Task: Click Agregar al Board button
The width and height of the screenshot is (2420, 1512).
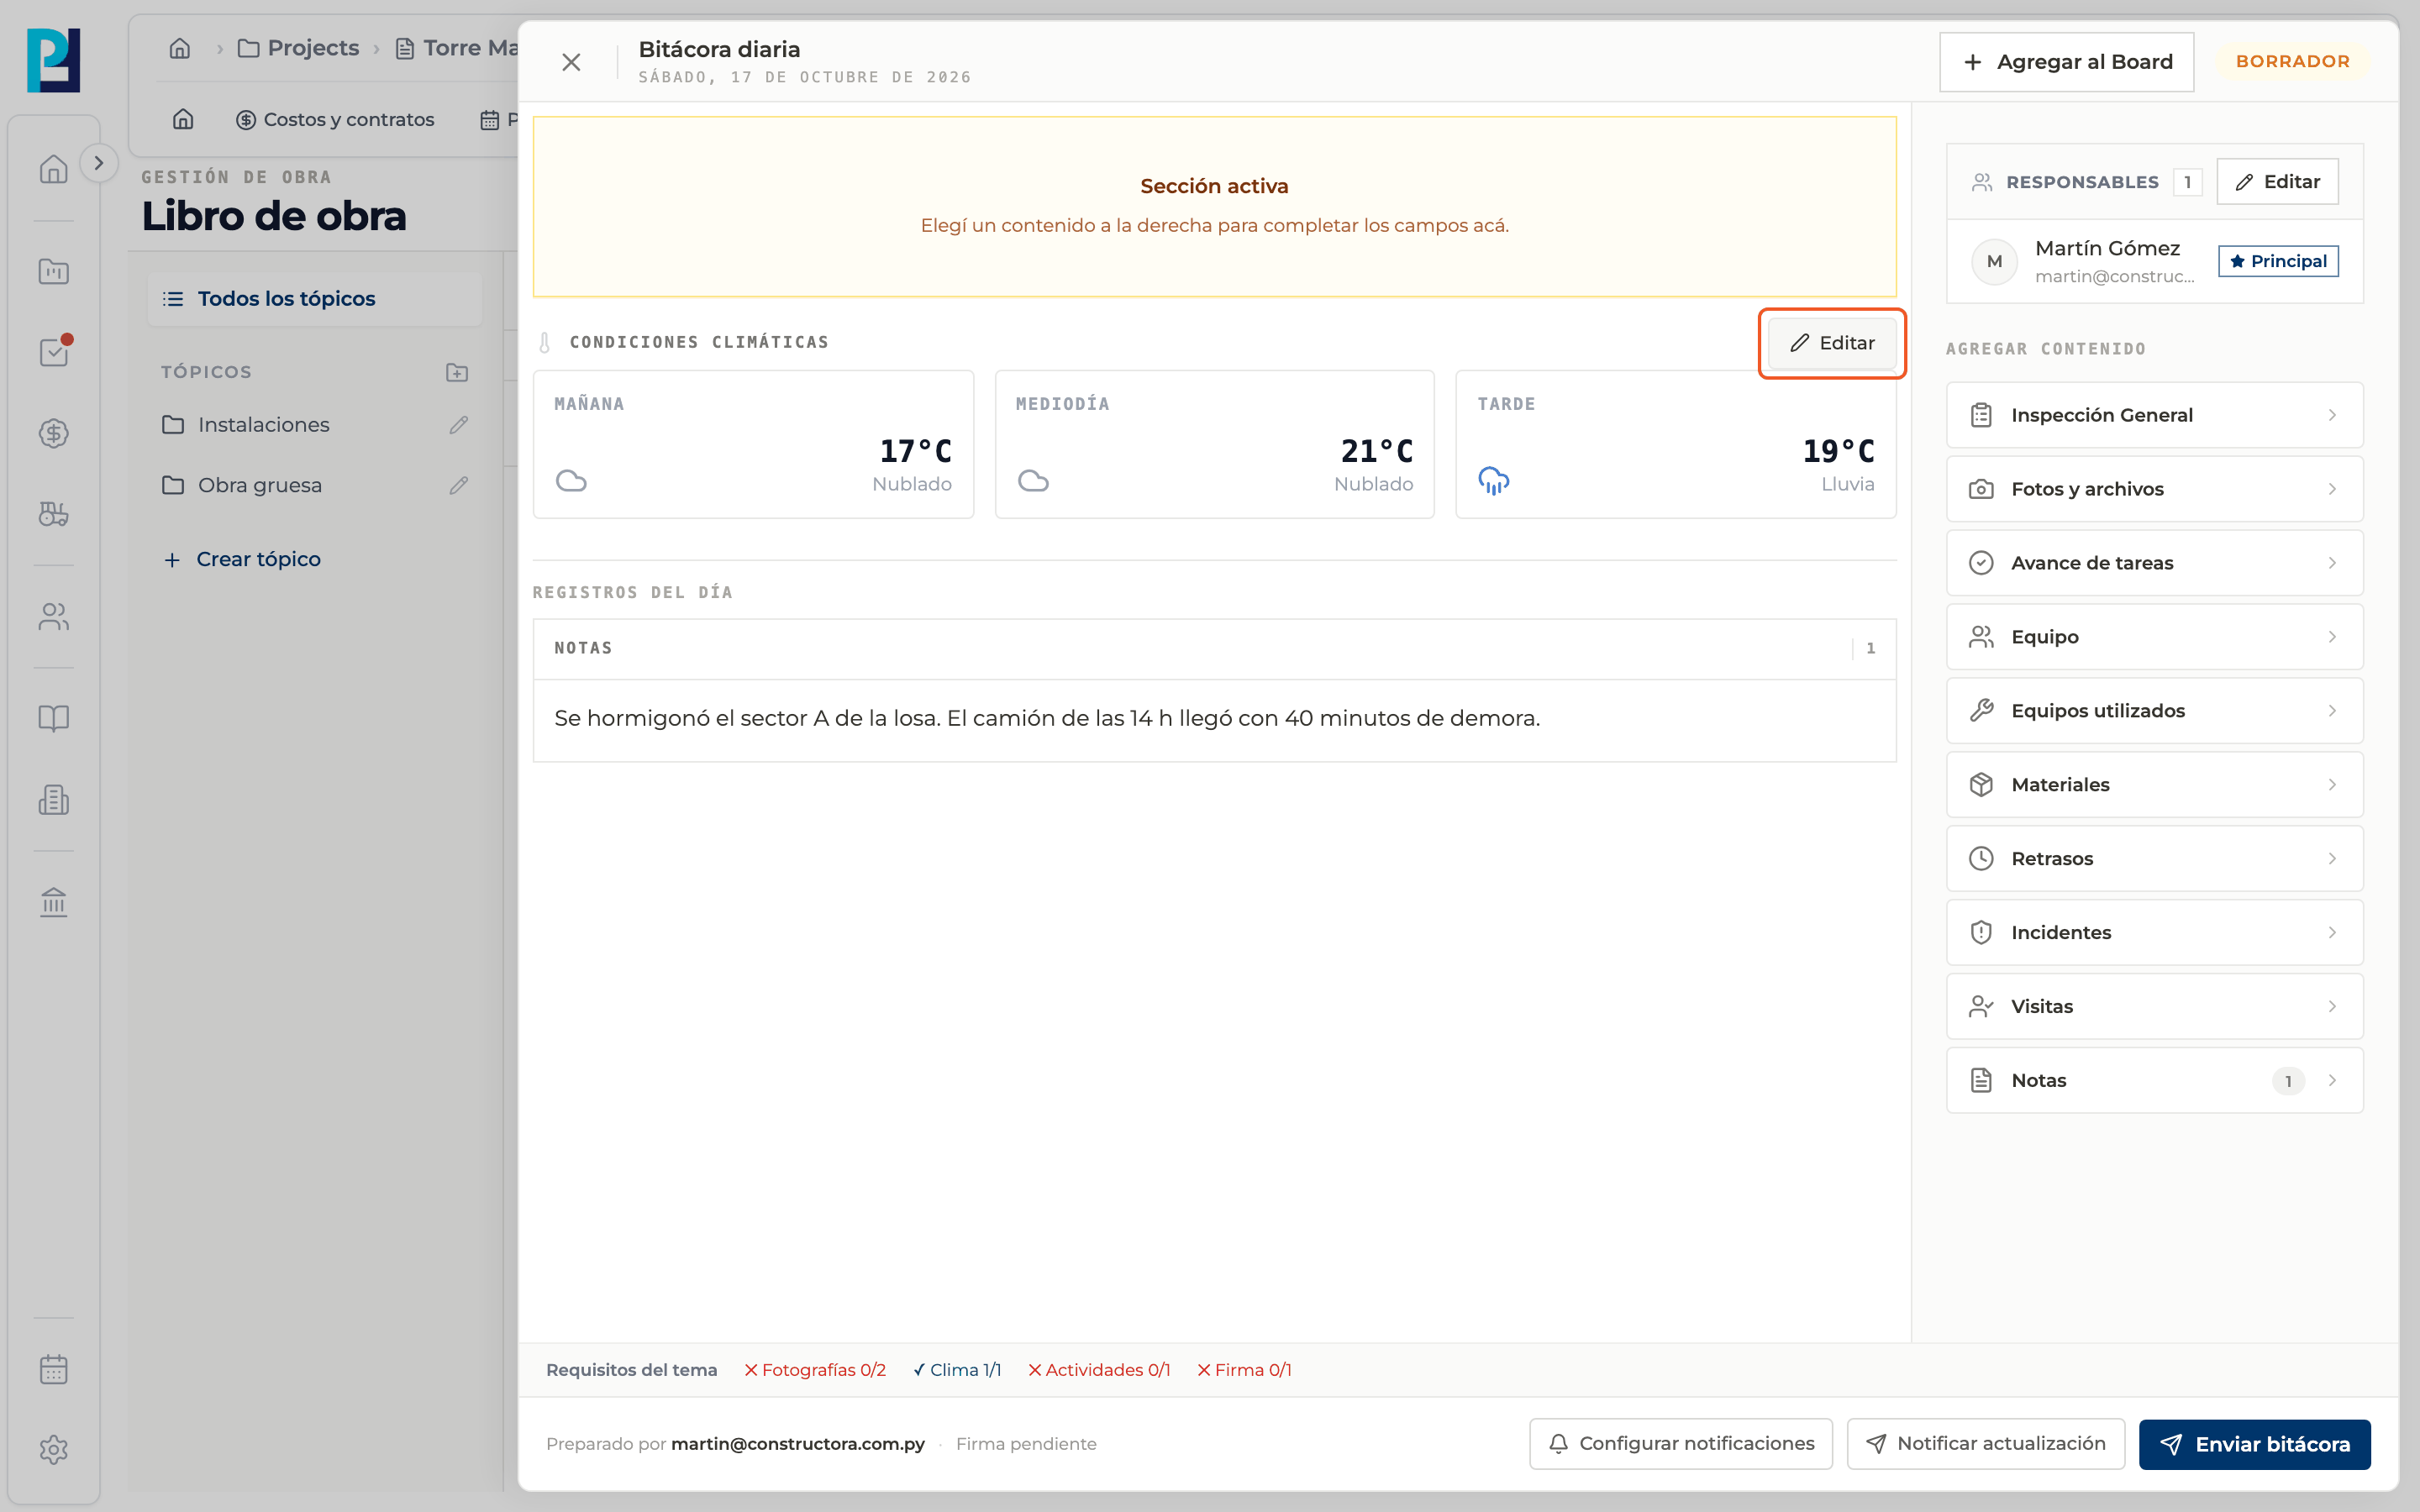Action: pyautogui.click(x=2066, y=62)
